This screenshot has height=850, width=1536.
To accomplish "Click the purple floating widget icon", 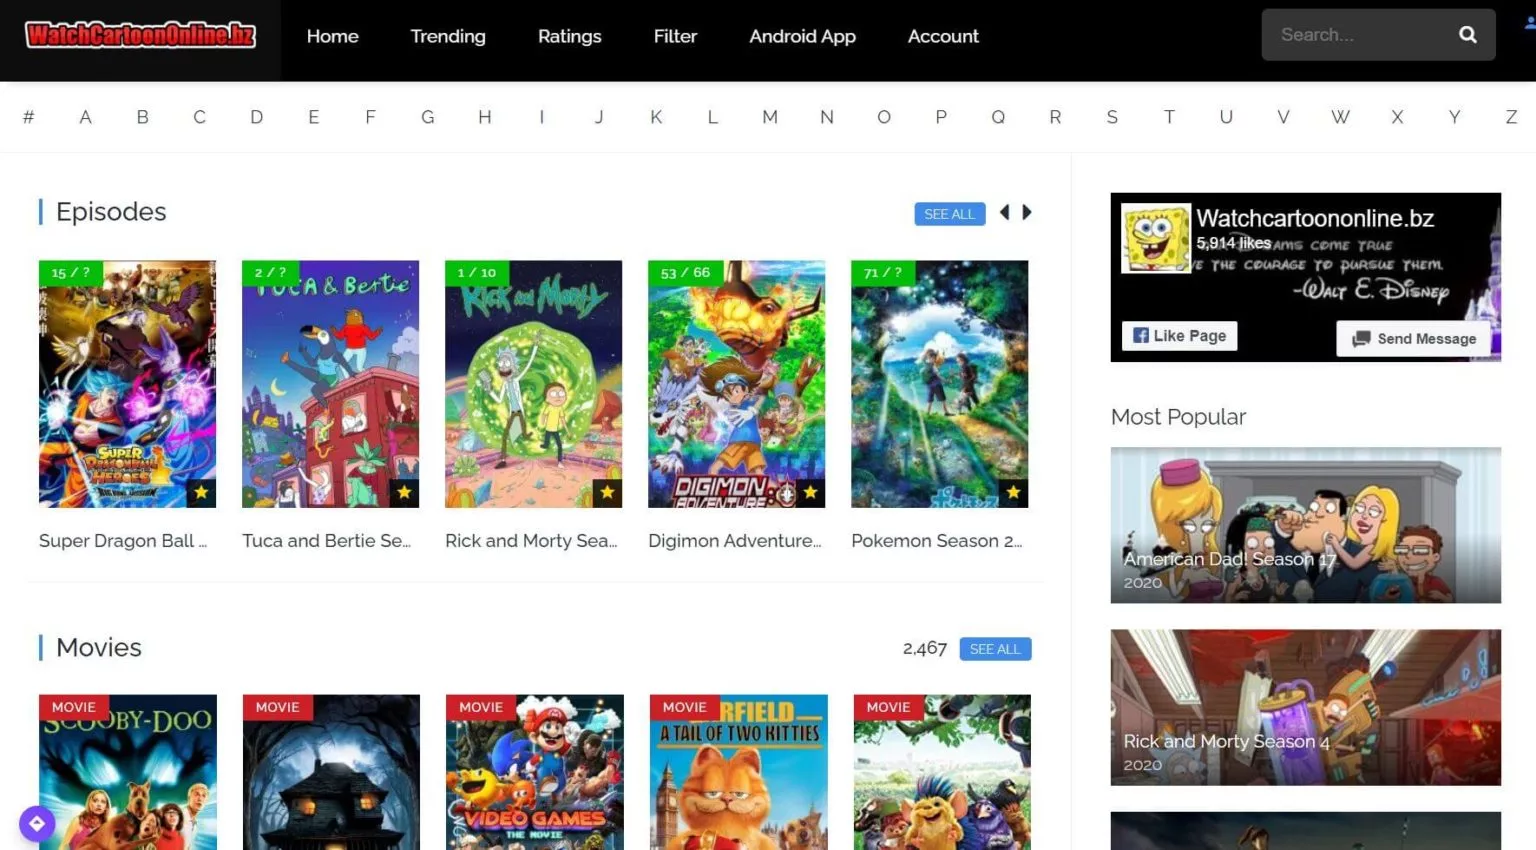I will [37, 824].
